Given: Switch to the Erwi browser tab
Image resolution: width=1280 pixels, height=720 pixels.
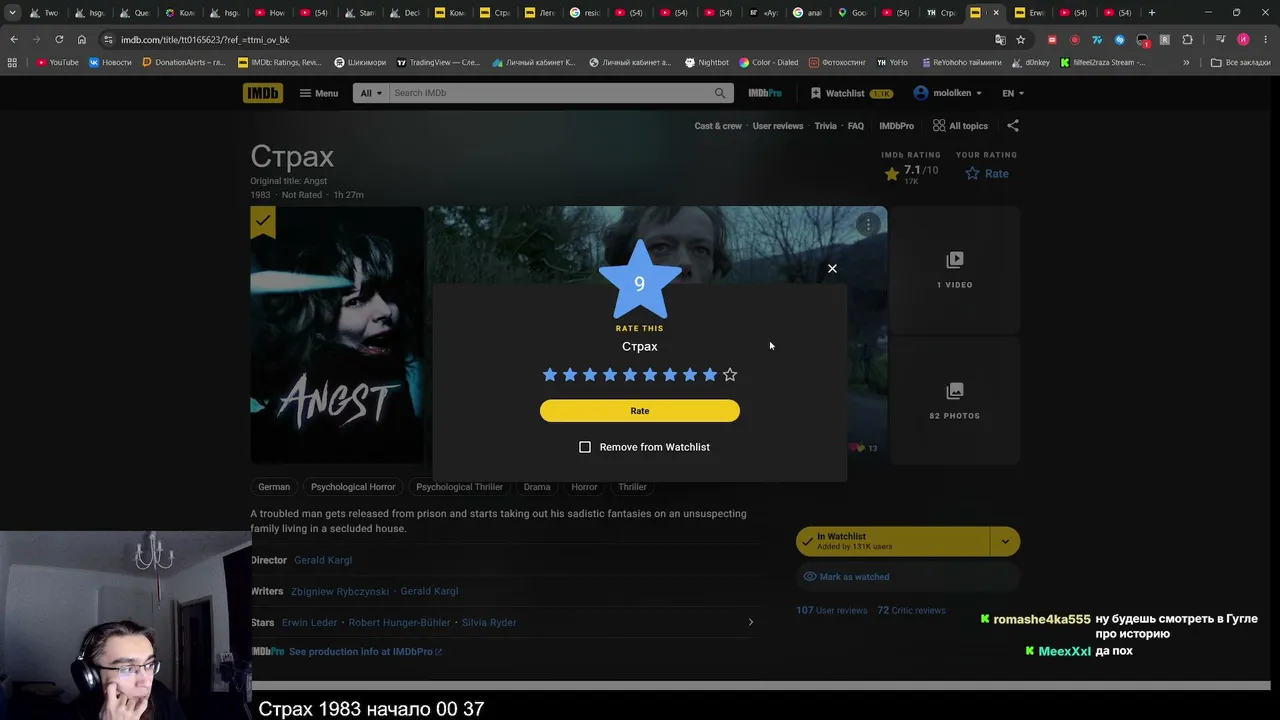Looking at the screenshot, I should point(1030,13).
